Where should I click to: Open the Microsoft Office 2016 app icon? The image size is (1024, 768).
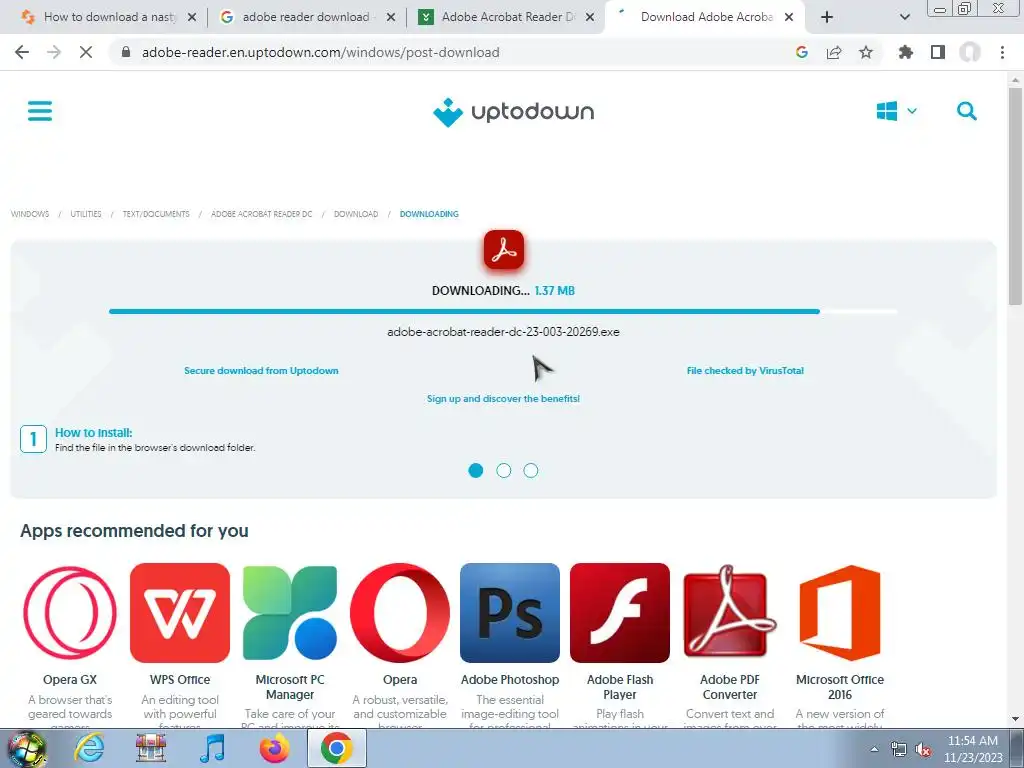(x=840, y=613)
